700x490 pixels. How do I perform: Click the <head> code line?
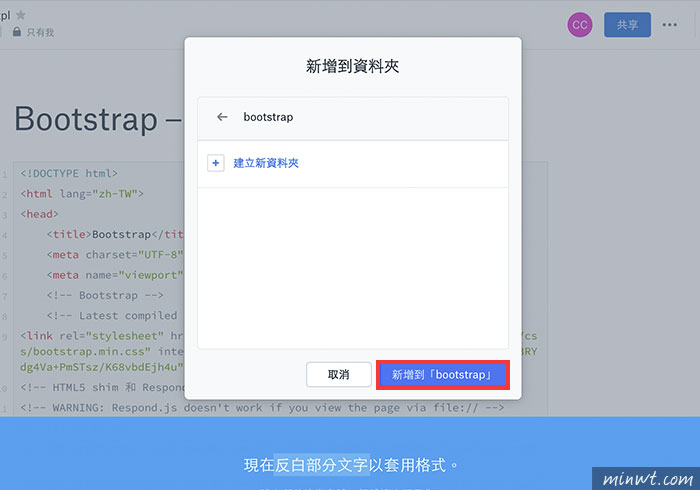[39, 214]
